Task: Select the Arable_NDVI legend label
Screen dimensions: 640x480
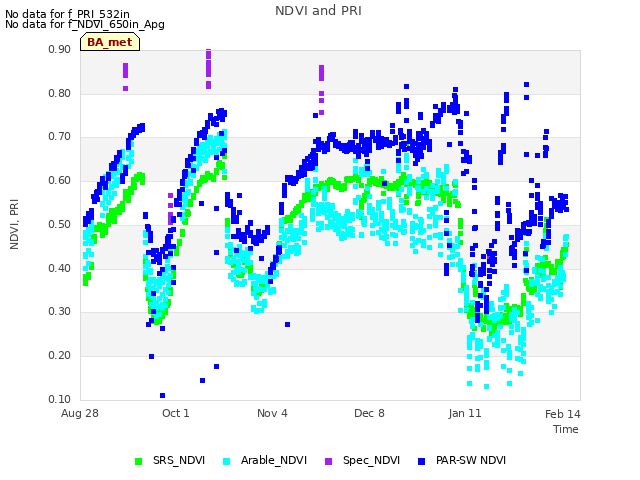Action: tap(273, 460)
